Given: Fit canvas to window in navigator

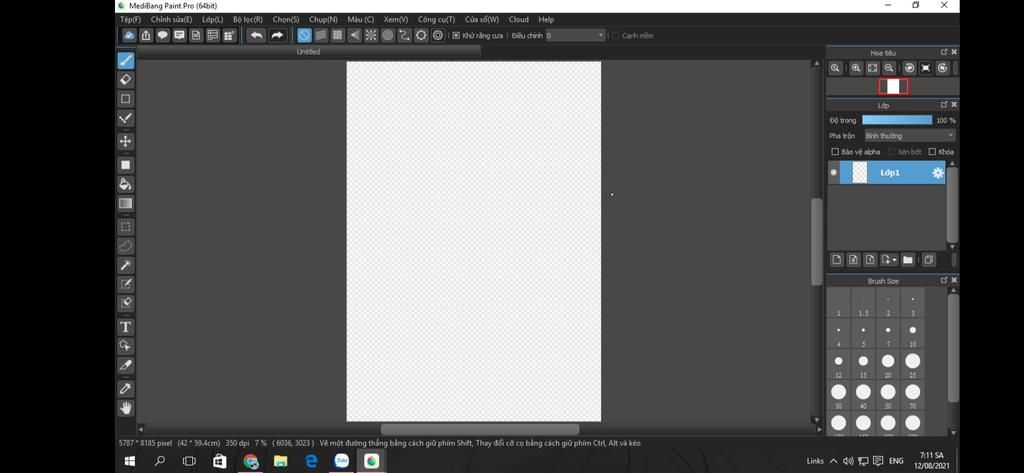Looking at the screenshot, I should [872, 68].
